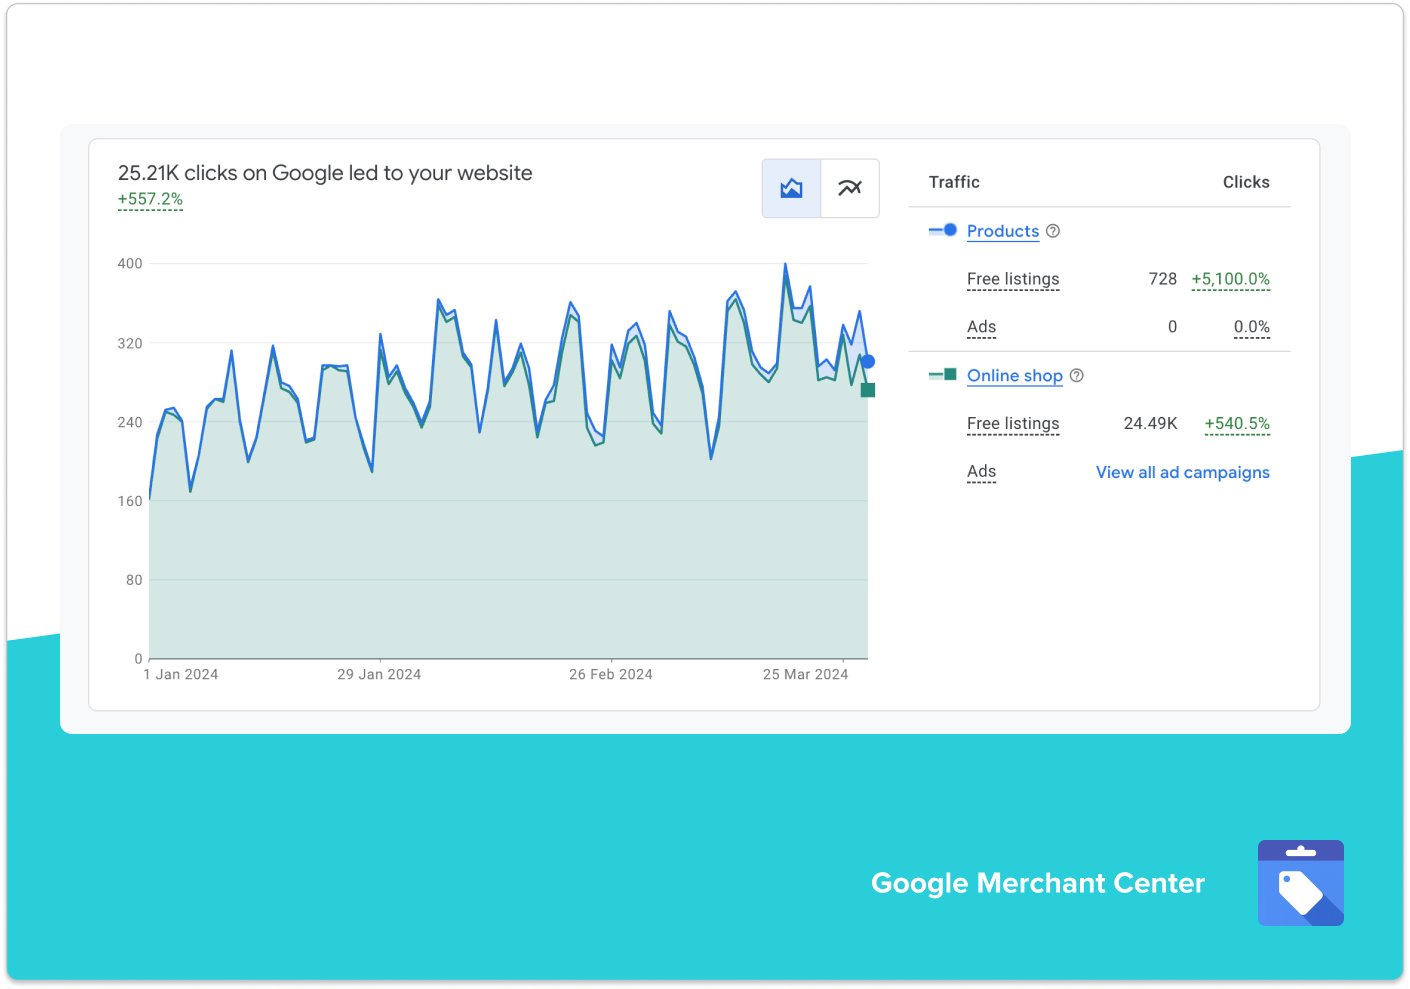Open Free listings under Online shop
This screenshot has height=989, width=1410.
[x=1013, y=424]
